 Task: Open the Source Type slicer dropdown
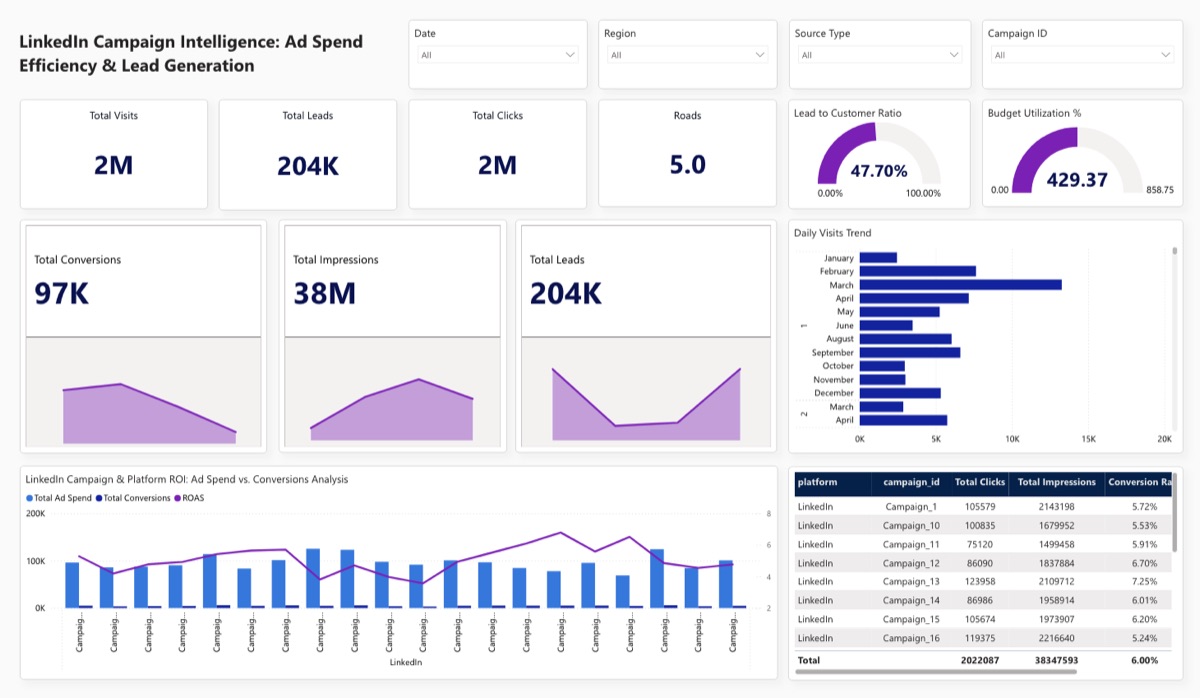click(879, 55)
